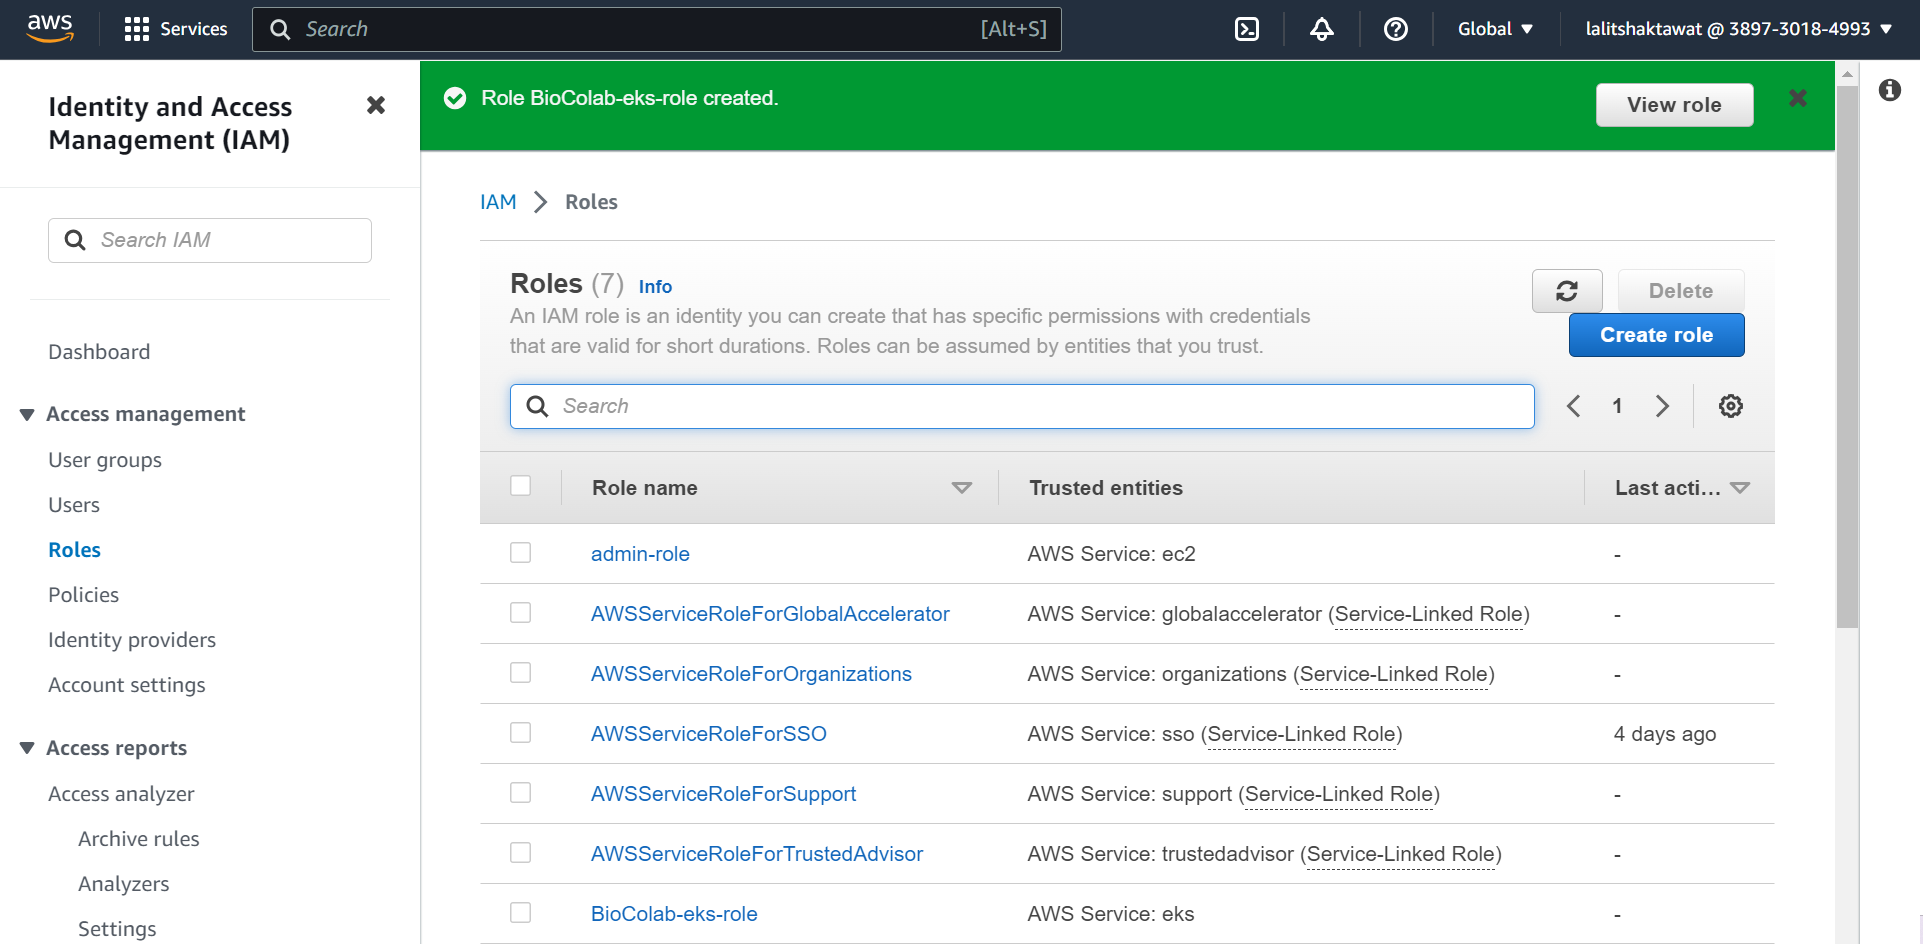The height and width of the screenshot is (944, 1923).
Task: Open Policies in the sidebar
Action: pos(84,595)
